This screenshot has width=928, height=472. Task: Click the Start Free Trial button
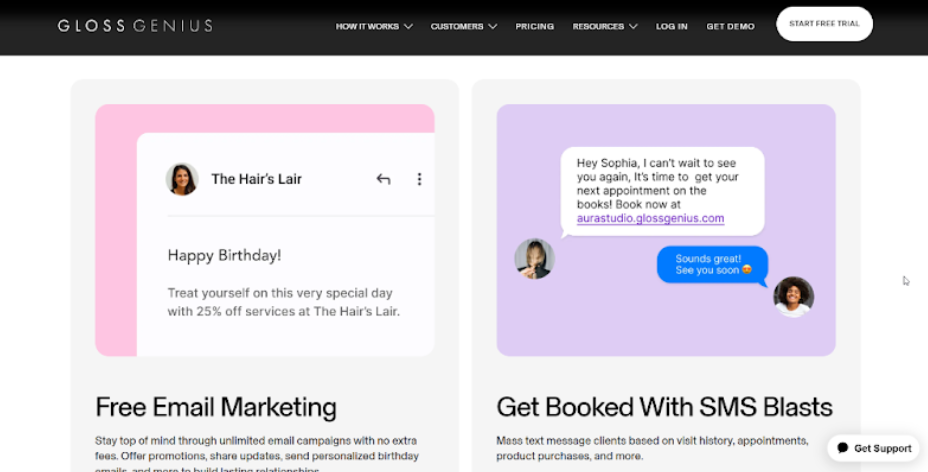pos(824,24)
